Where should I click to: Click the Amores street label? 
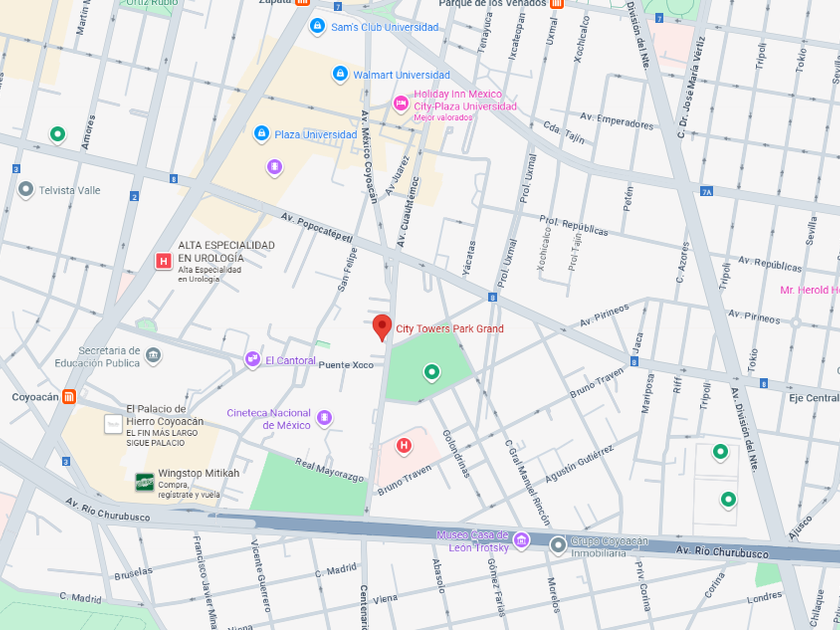click(88, 132)
